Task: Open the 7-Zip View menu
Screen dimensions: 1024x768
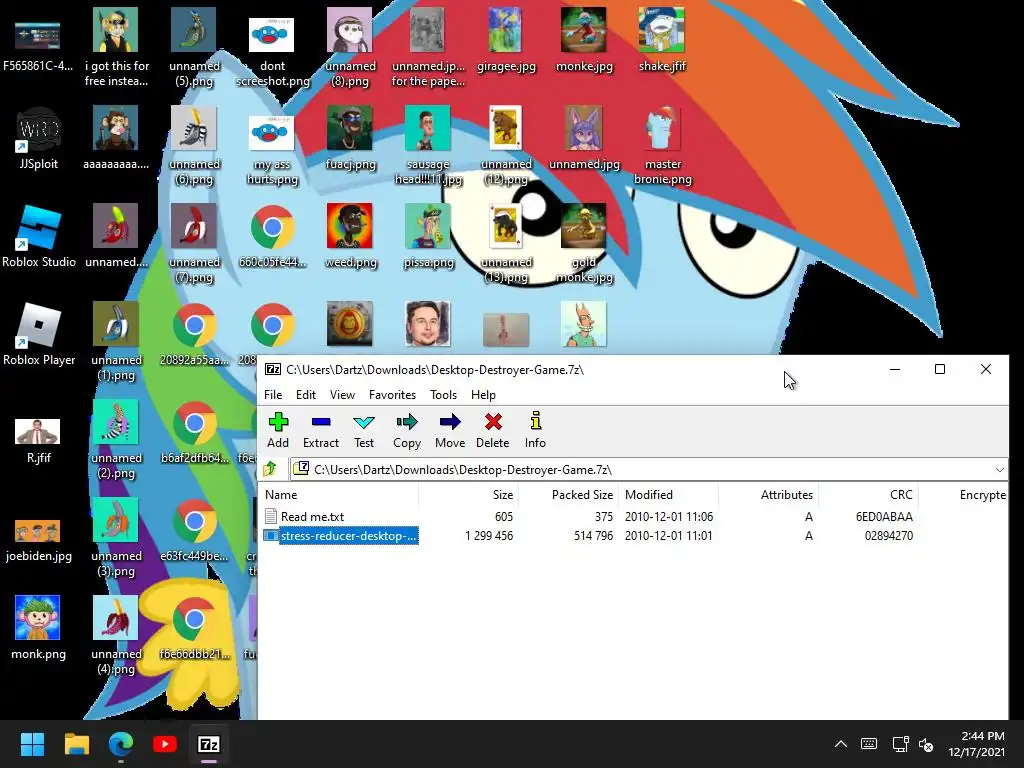Action: pos(342,394)
